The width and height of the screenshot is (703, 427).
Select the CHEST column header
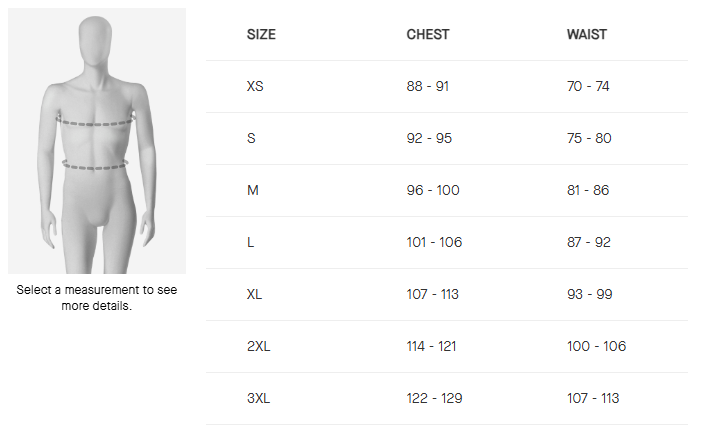pyautogui.click(x=428, y=34)
